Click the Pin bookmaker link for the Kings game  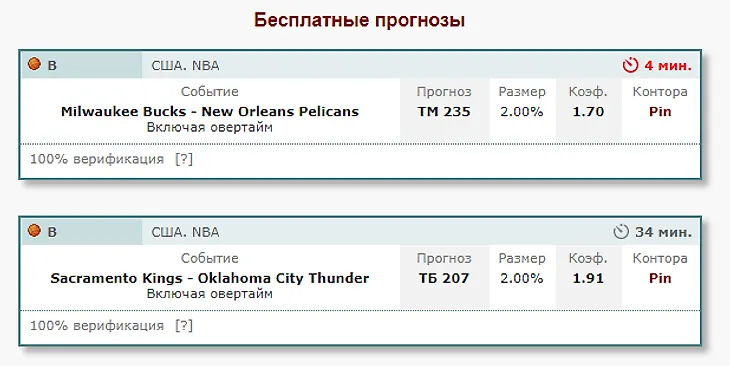point(660,278)
